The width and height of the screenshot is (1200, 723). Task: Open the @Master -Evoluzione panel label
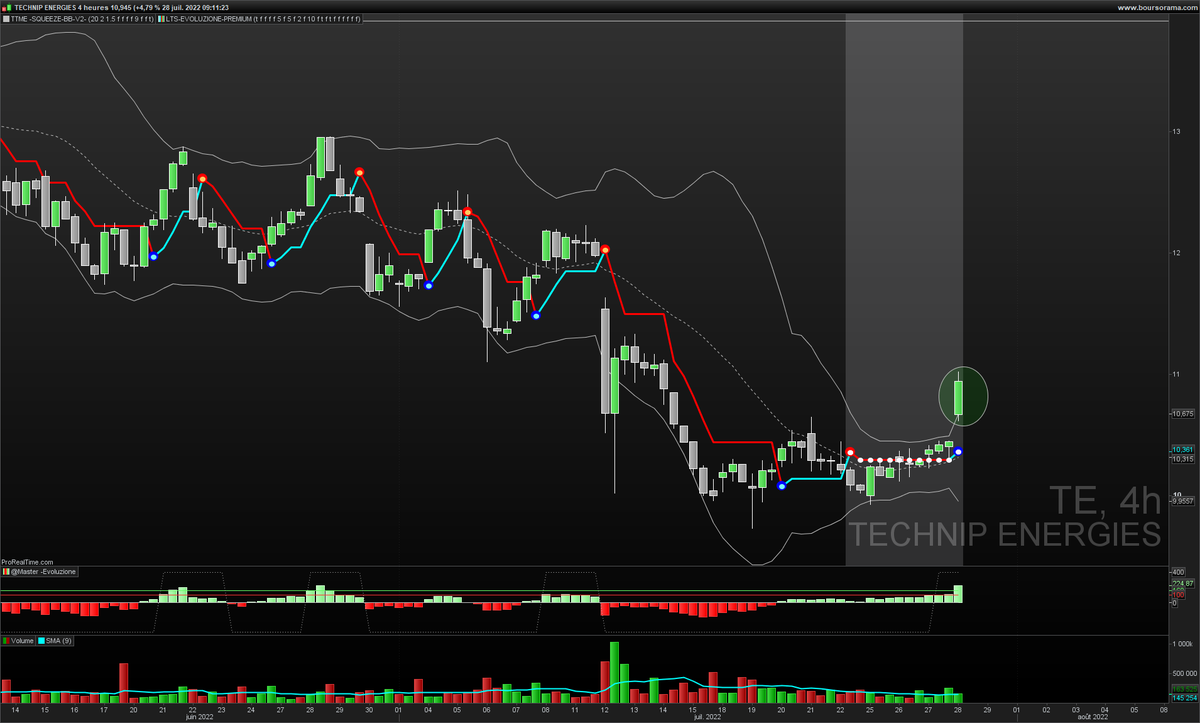[43, 571]
